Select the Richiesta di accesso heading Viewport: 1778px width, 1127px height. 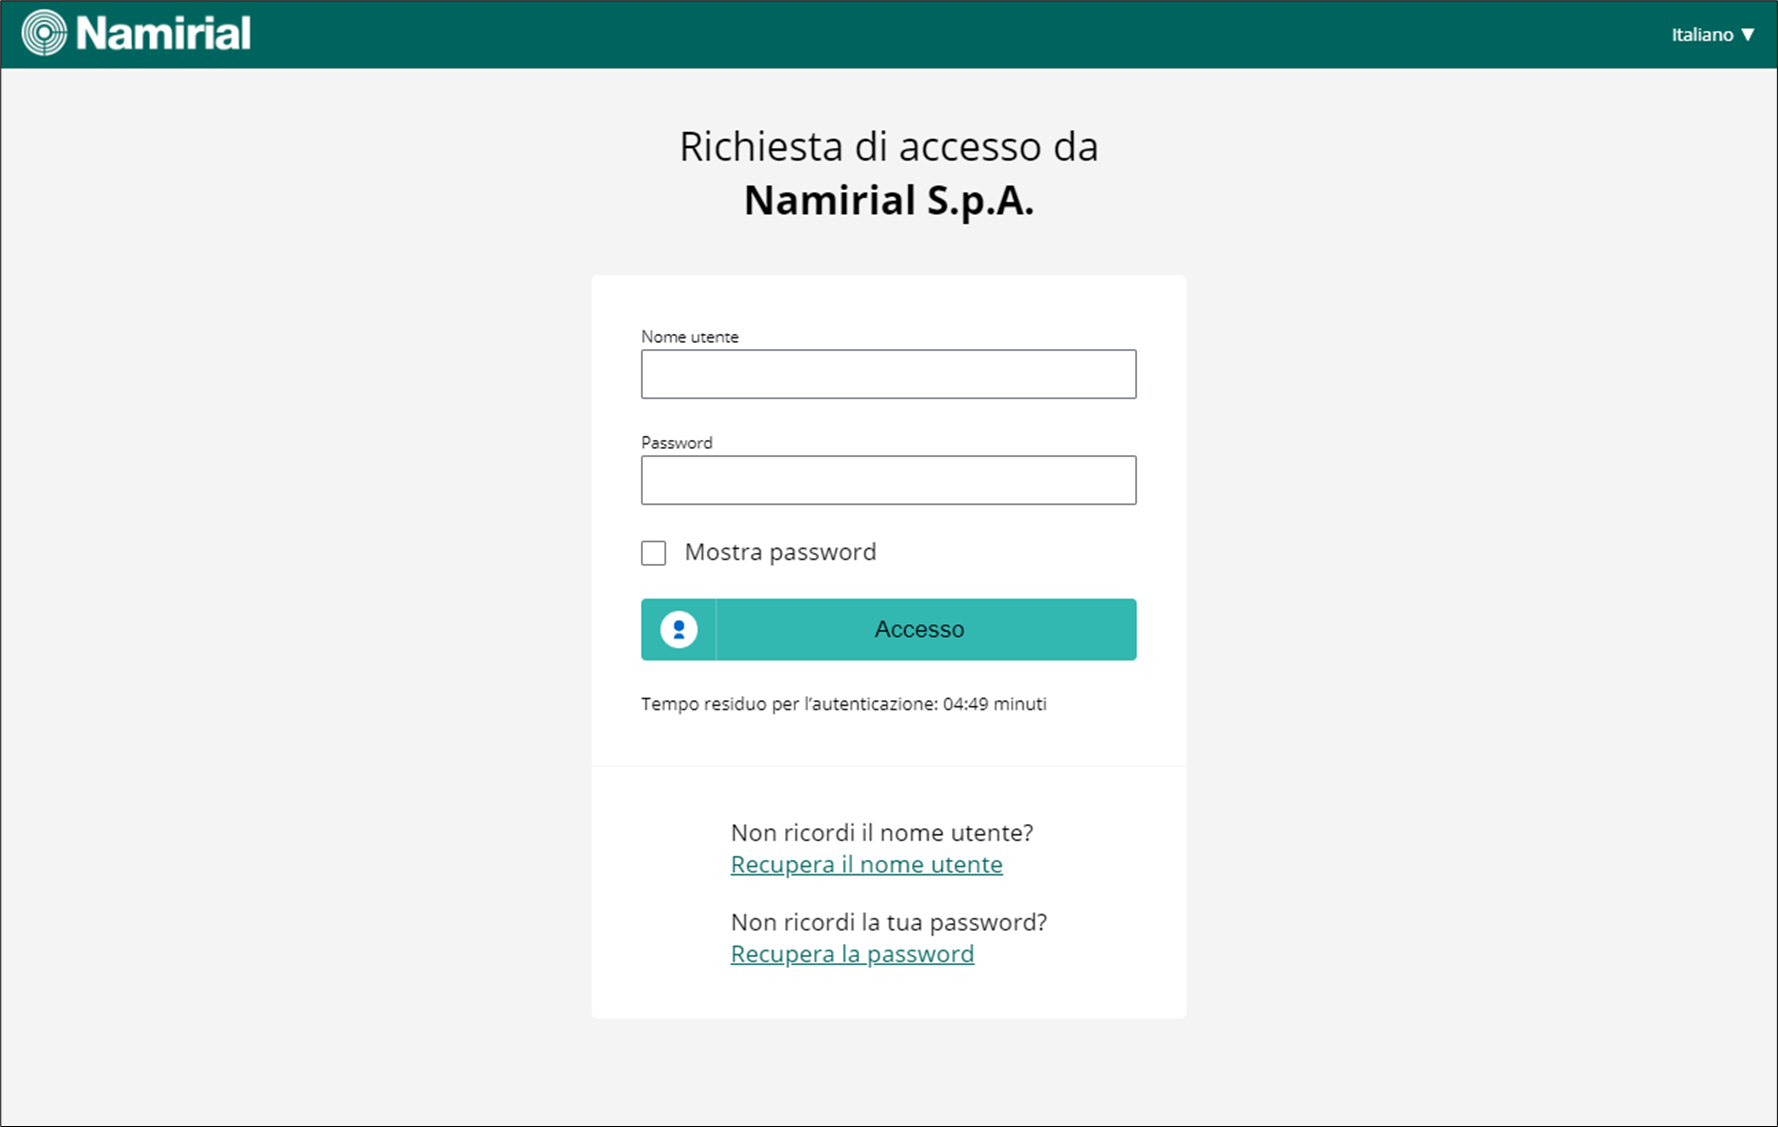(x=888, y=146)
